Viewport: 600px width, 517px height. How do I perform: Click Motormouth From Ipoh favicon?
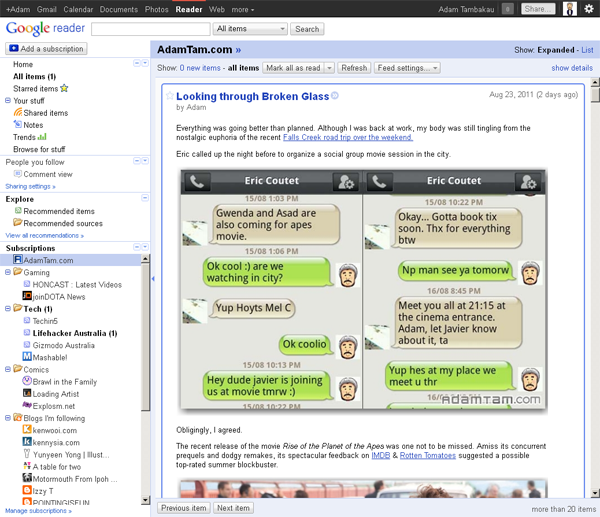click(27, 478)
